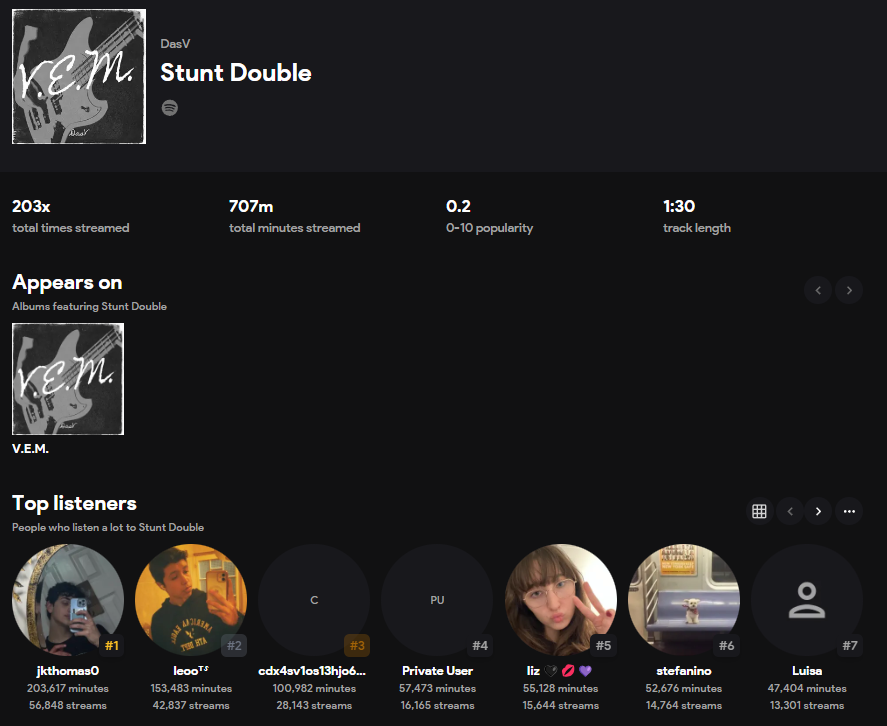Open stefanino's listener avatar
Viewport: 887px width, 726px height.
[683, 600]
